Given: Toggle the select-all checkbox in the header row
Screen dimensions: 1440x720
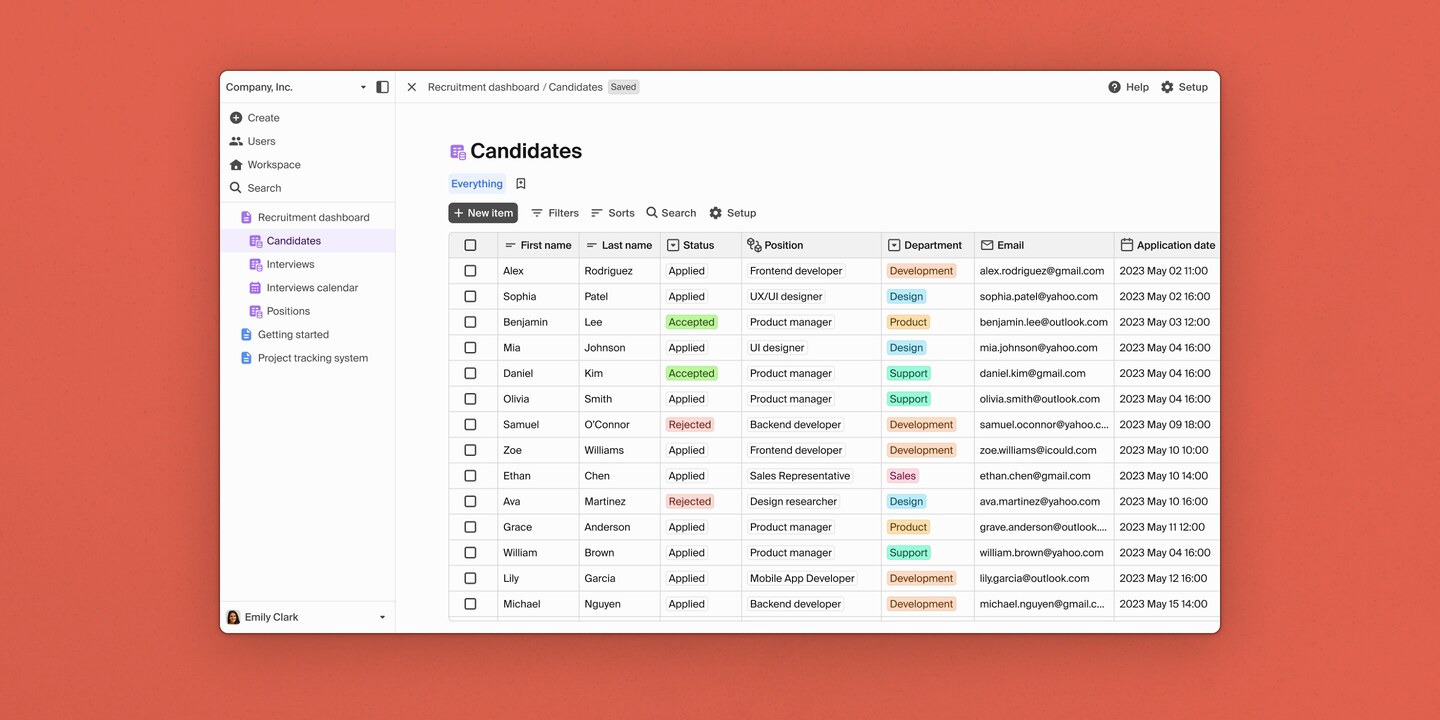Looking at the screenshot, I should 470,244.
